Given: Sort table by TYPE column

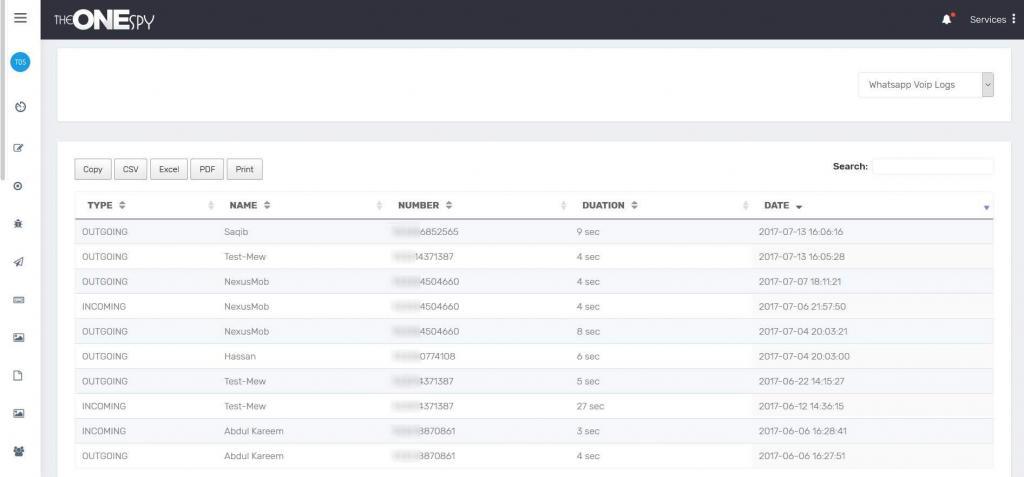Looking at the screenshot, I should tap(106, 205).
